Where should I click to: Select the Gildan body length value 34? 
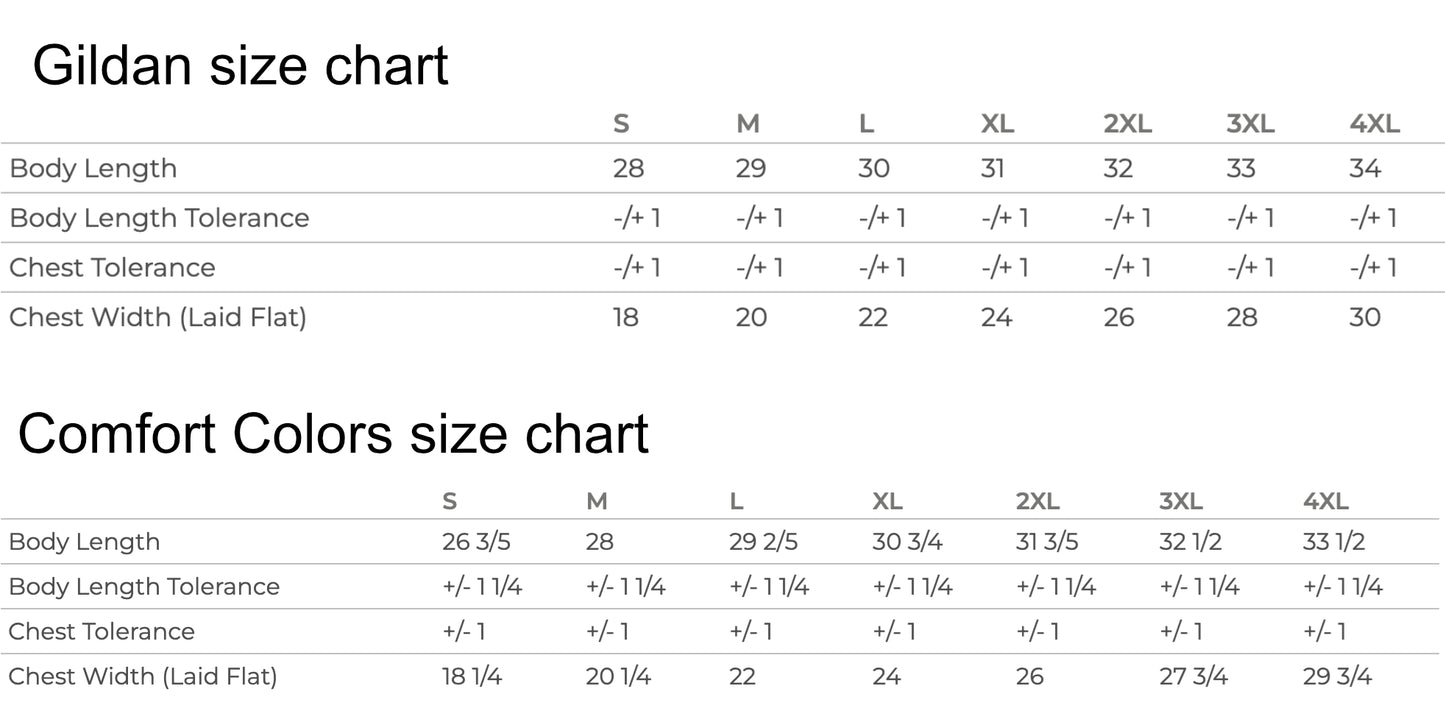coord(1365,168)
